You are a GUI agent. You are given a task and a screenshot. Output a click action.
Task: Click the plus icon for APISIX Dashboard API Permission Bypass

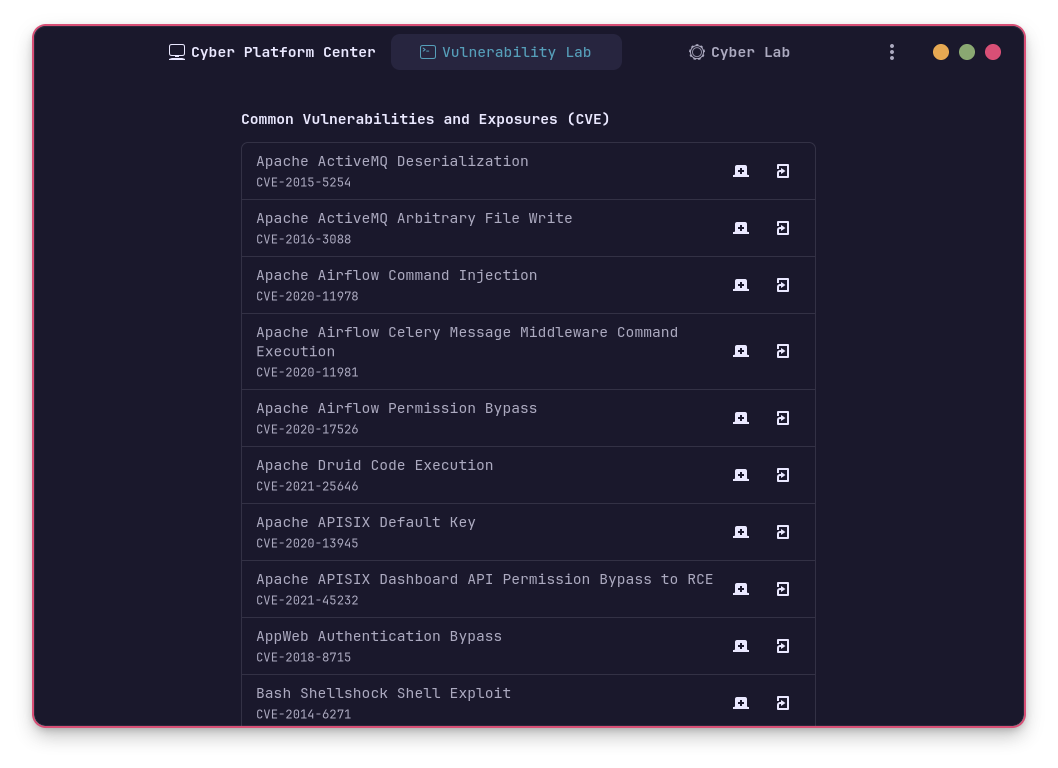point(741,589)
